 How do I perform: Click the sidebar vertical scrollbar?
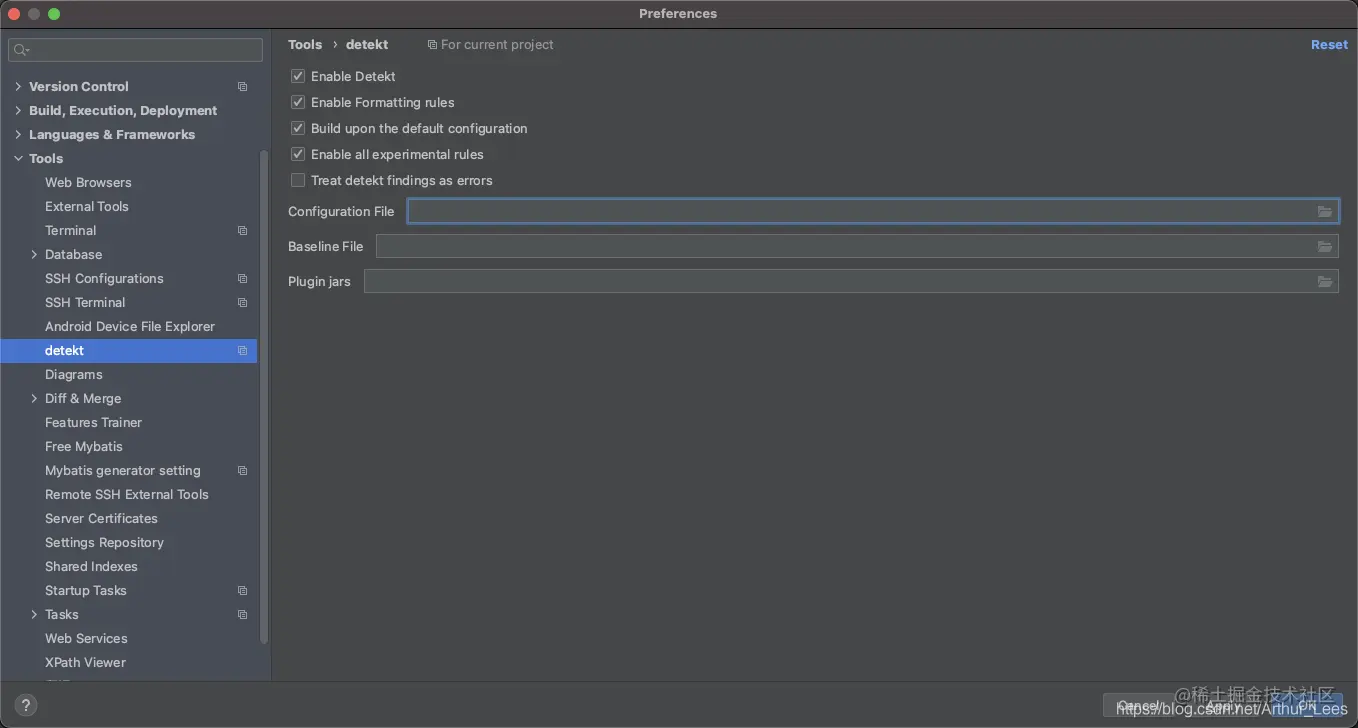pyautogui.click(x=264, y=396)
